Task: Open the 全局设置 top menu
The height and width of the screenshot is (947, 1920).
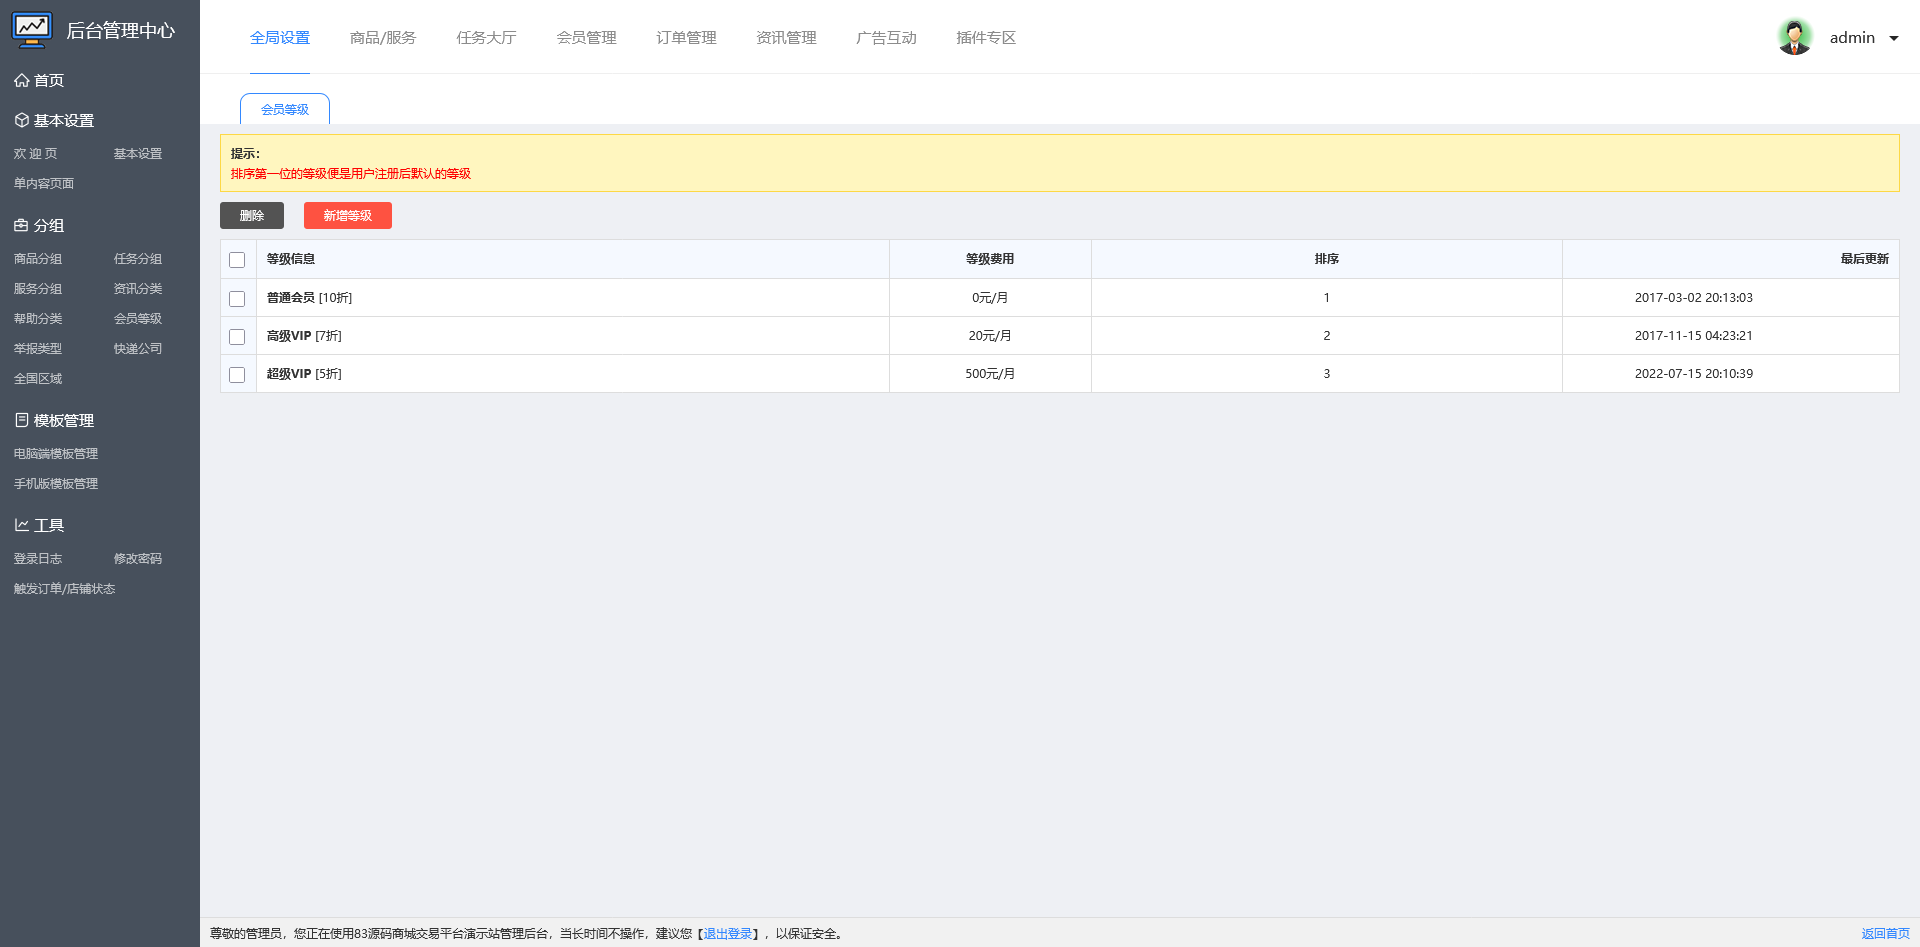Action: coord(280,38)
